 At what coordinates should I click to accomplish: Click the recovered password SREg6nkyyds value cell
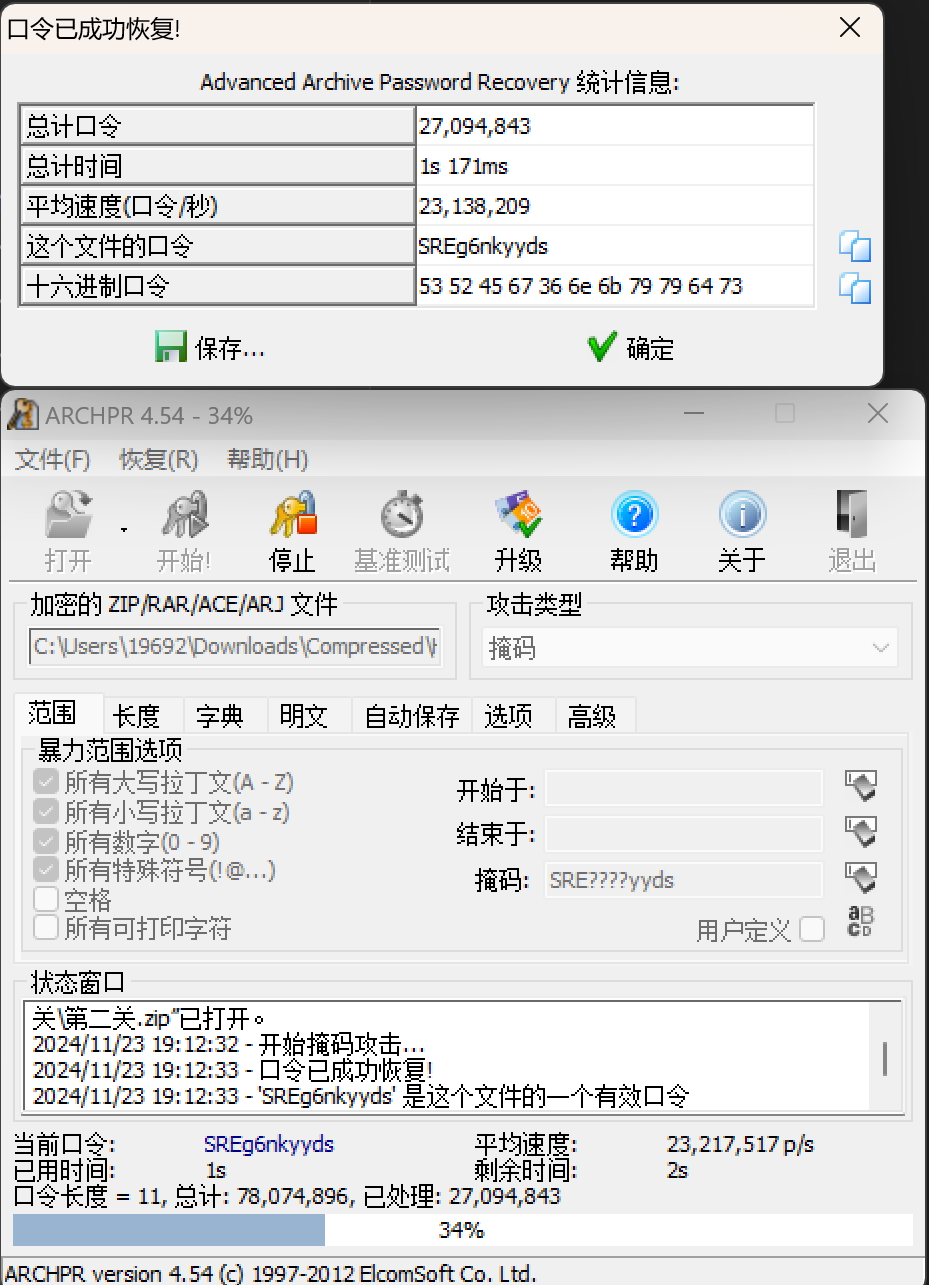click(615, 246)
